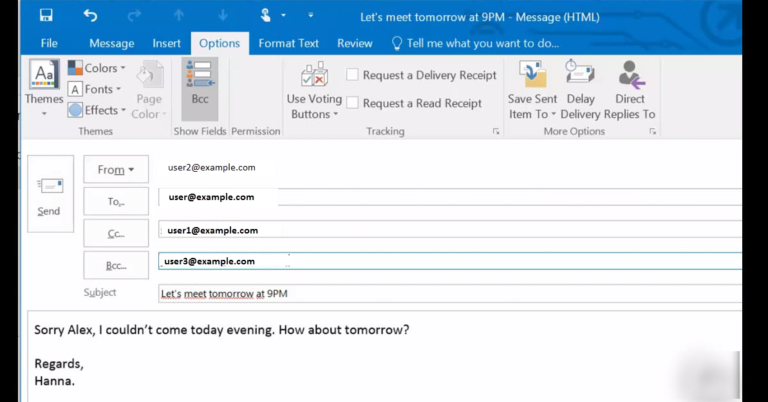Viewport: 768px width, 402px height.
Task: Open Save Sent Item To menu
Action: [532, 91]
